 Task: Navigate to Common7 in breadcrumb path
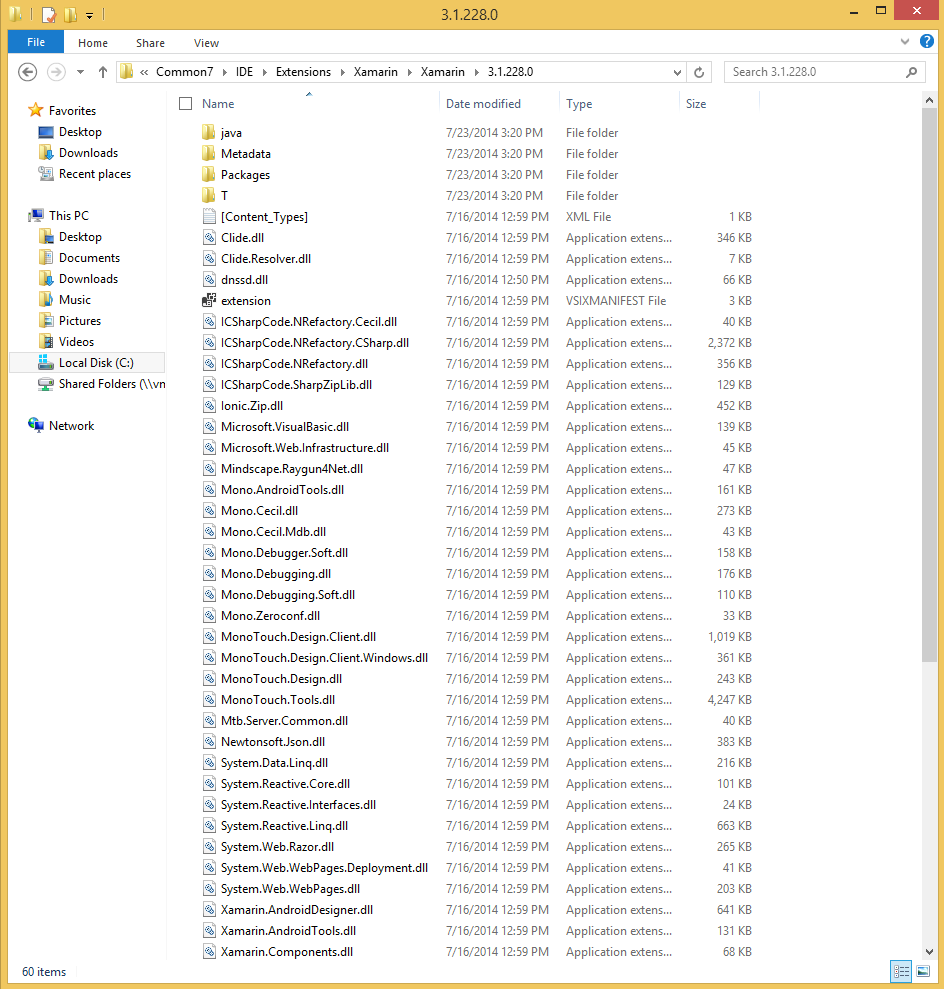(x=185, y=72)
